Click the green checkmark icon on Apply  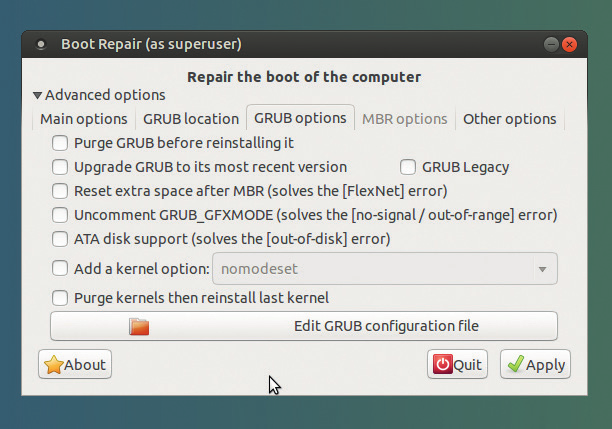(516, 364)
